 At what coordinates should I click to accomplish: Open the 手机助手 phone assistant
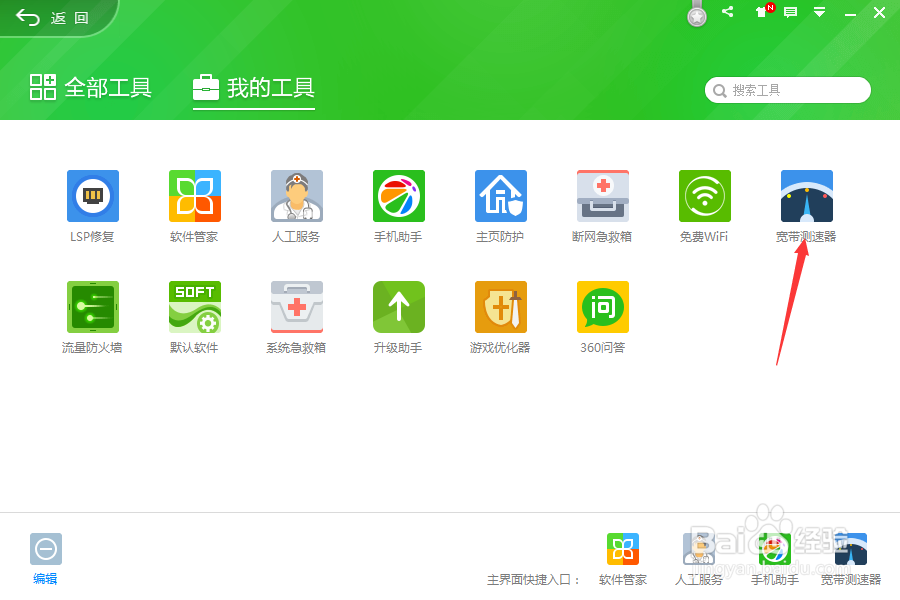pos(398,196)
